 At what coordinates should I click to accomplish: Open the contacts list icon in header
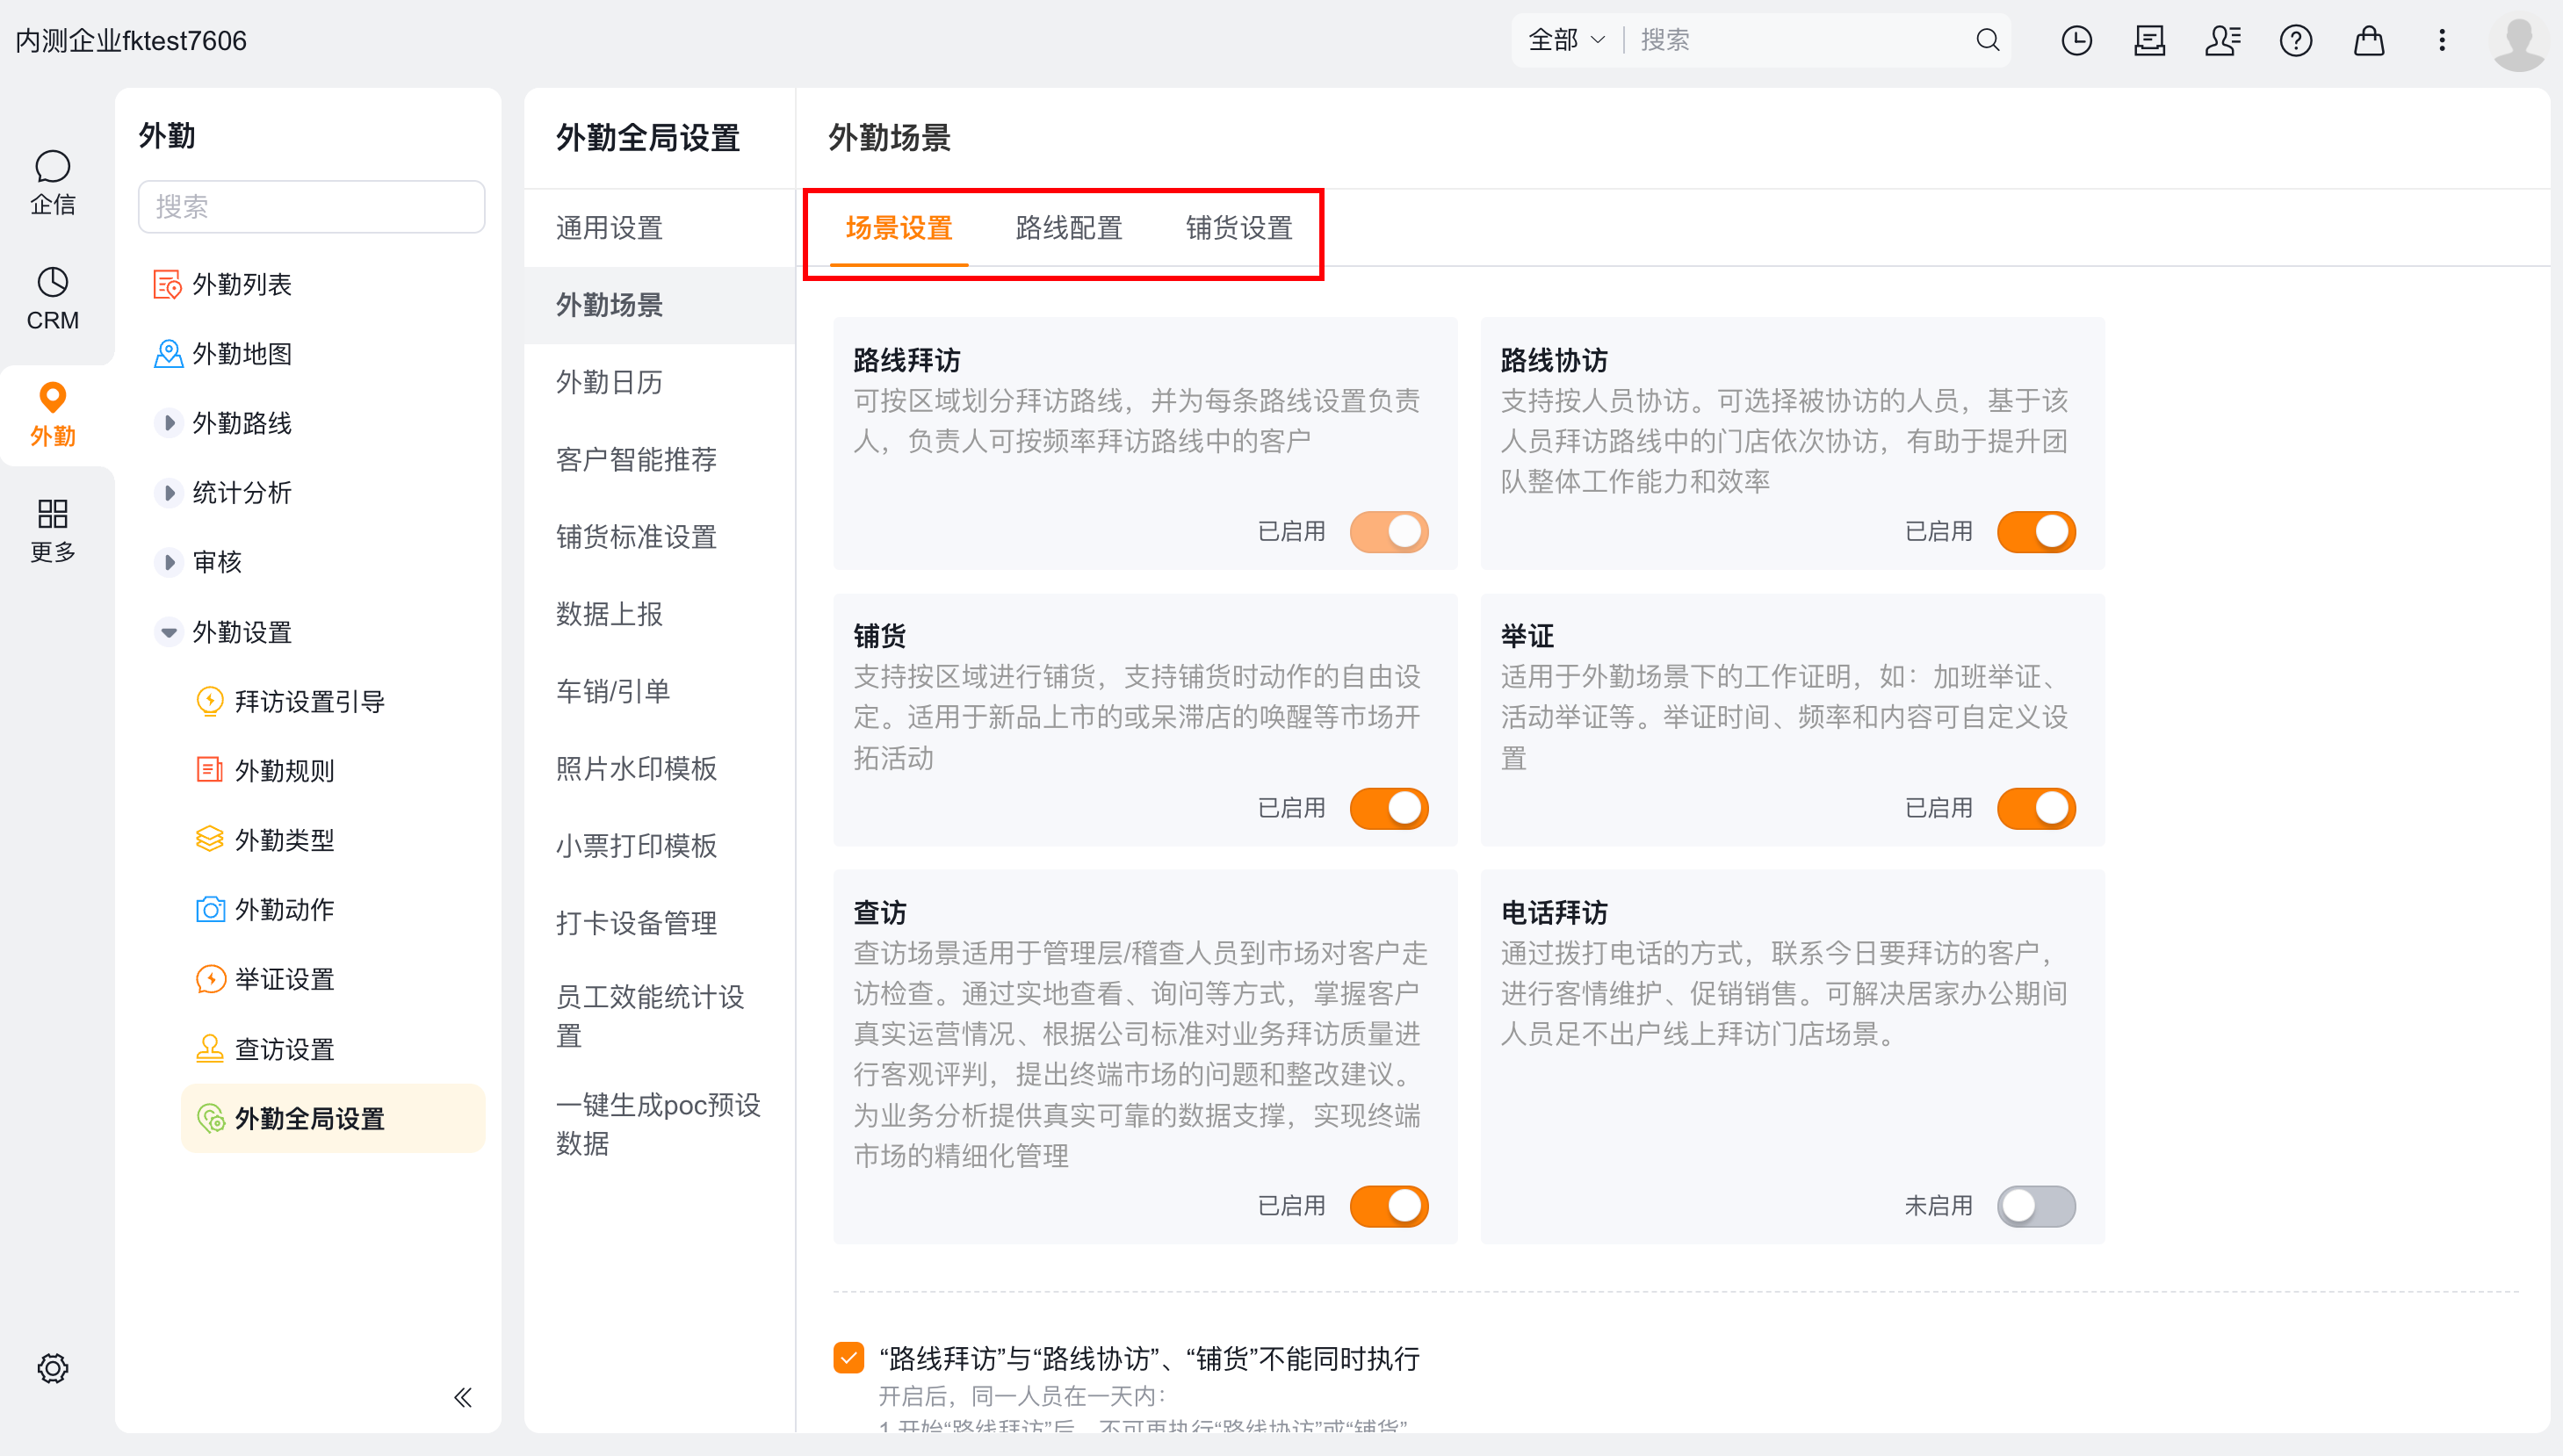[2222, 40]
